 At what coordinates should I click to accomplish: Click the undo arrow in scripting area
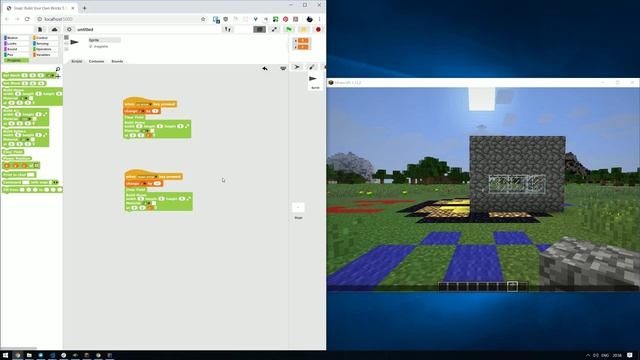point(265,69)
